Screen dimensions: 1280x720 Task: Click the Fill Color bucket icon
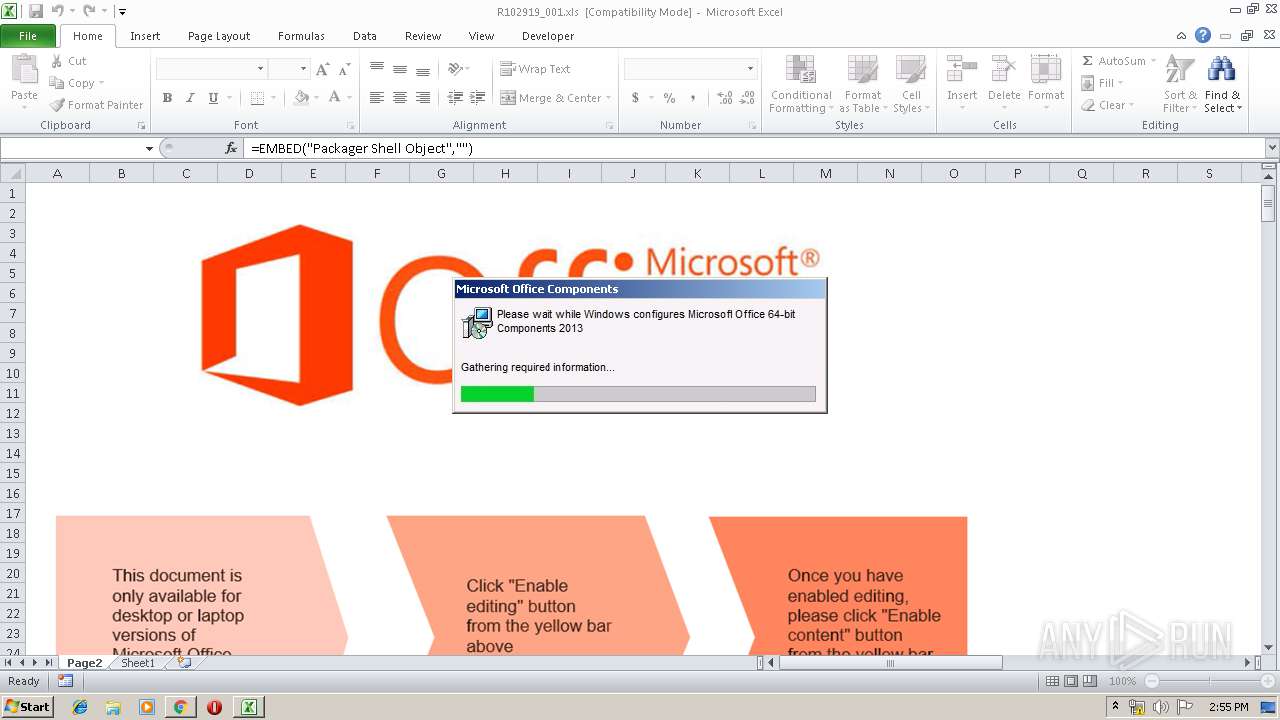point(301,98)
